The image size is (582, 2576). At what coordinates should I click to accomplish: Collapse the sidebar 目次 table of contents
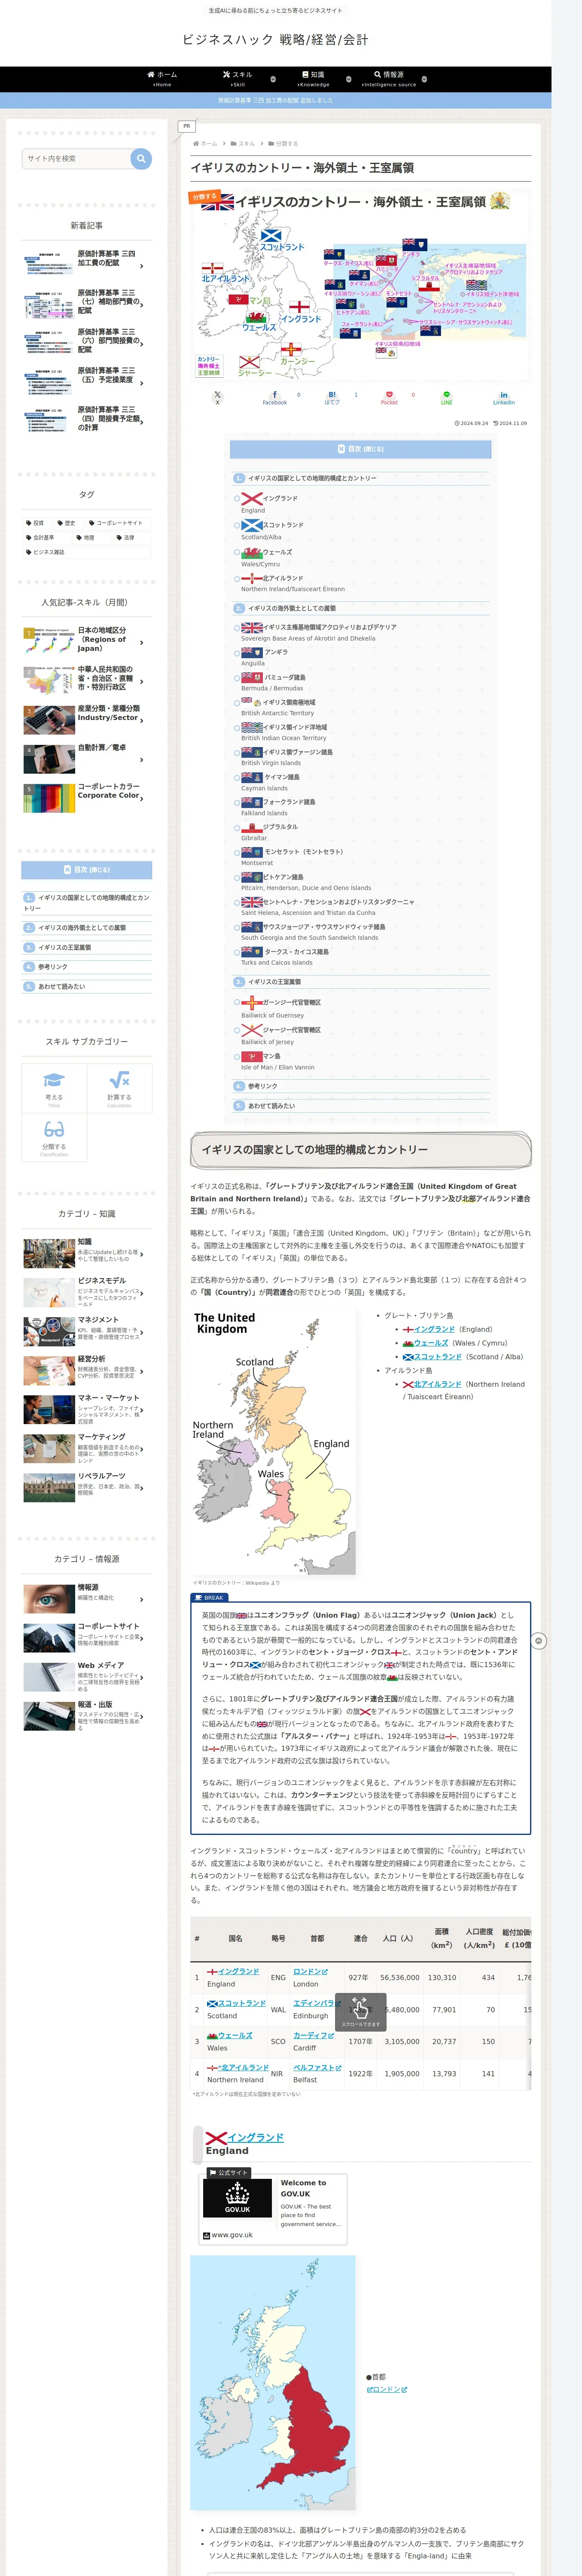point(87,870)
